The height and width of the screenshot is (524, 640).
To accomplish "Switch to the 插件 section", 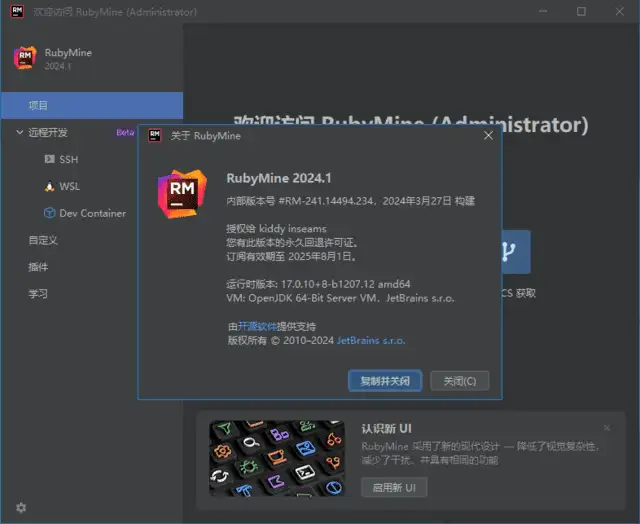I will point(38,267).
